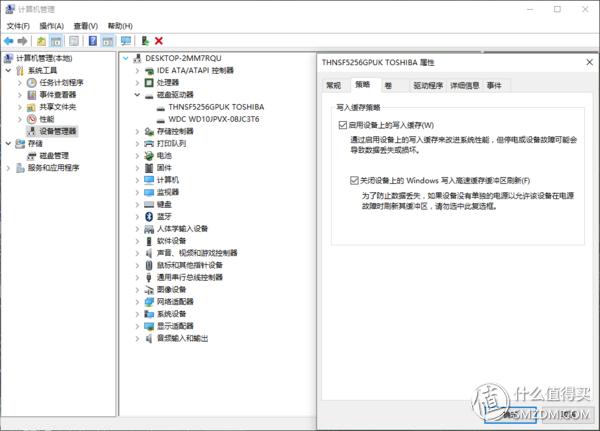Open 任务计划程序 in system tools
The image size is (600, 431).
coord(61,82)
